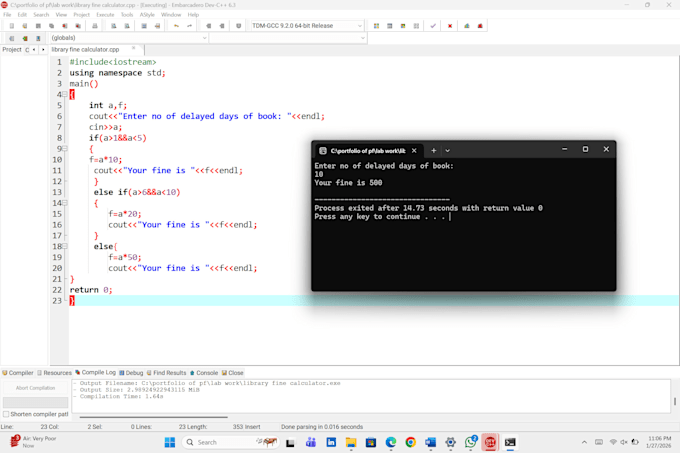680x453 pixels.
Task: Click the Rebuild All toolbar icon
Action: 416,26
